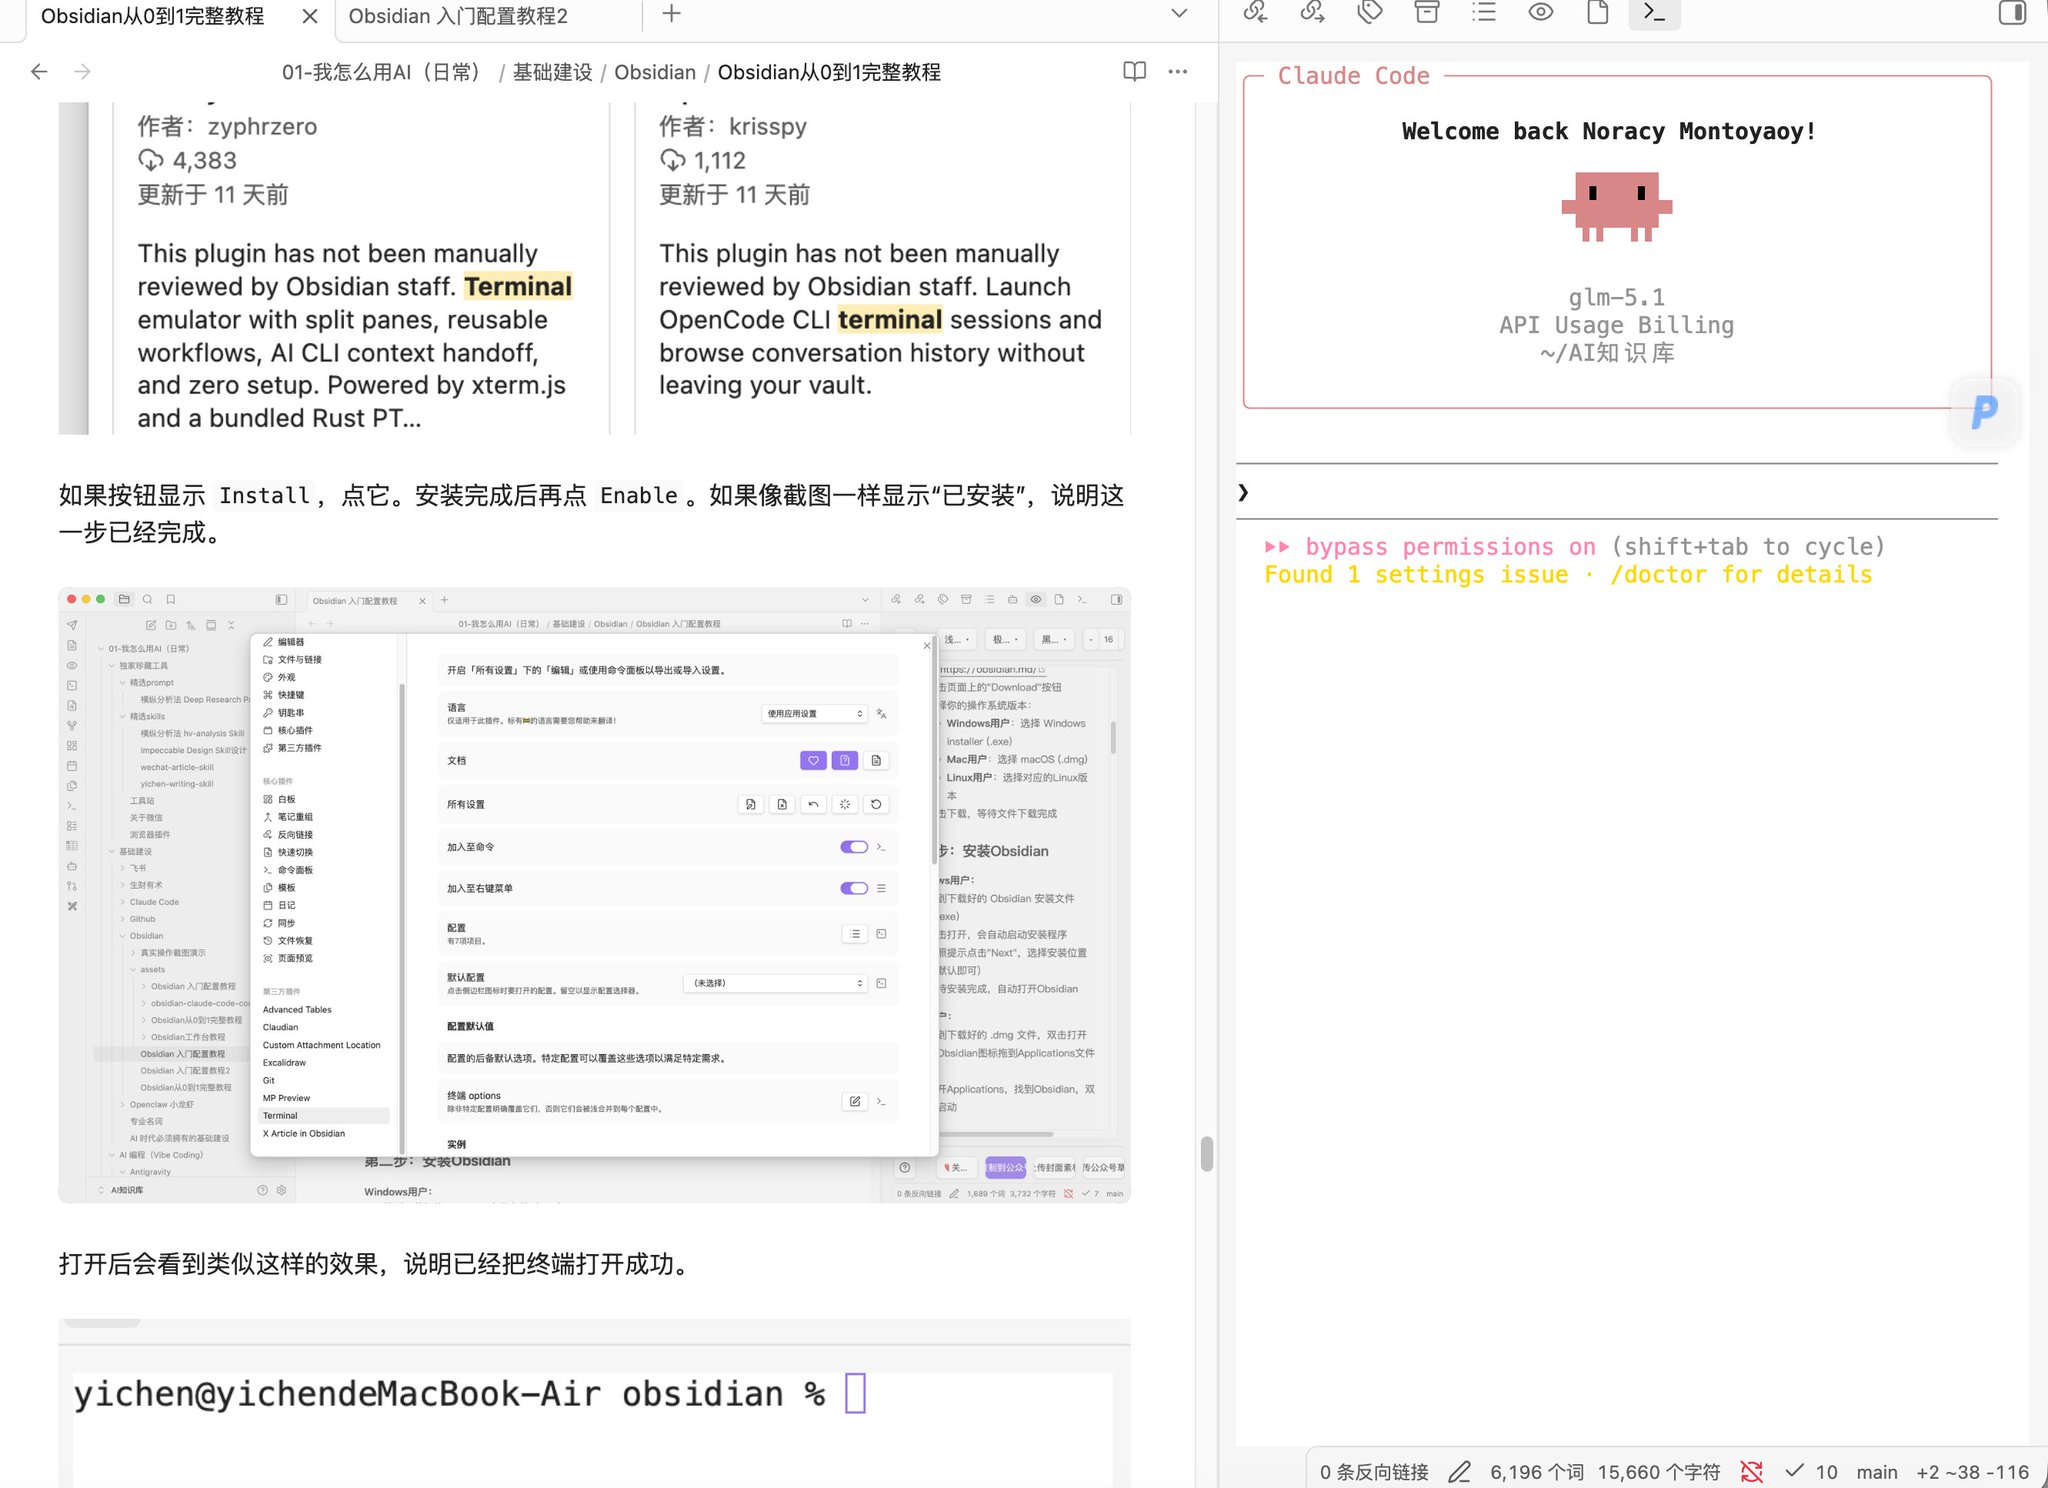Click git changes +2 ~38 -116
The image size is (2048, 1488).
click(1972, 1472)
